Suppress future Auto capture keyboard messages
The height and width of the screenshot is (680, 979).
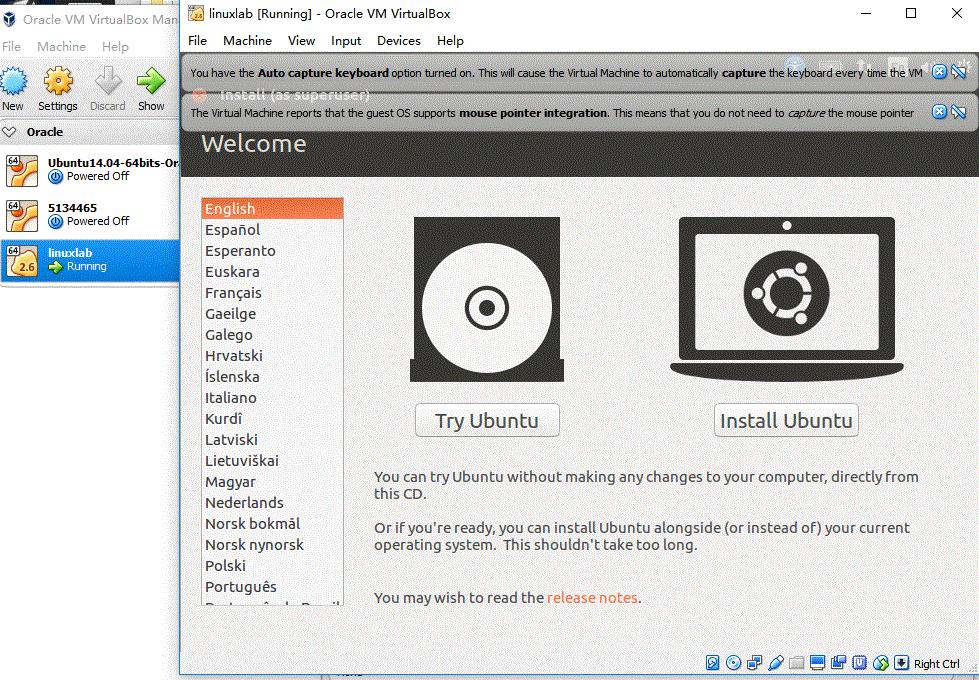coord(959,72)
